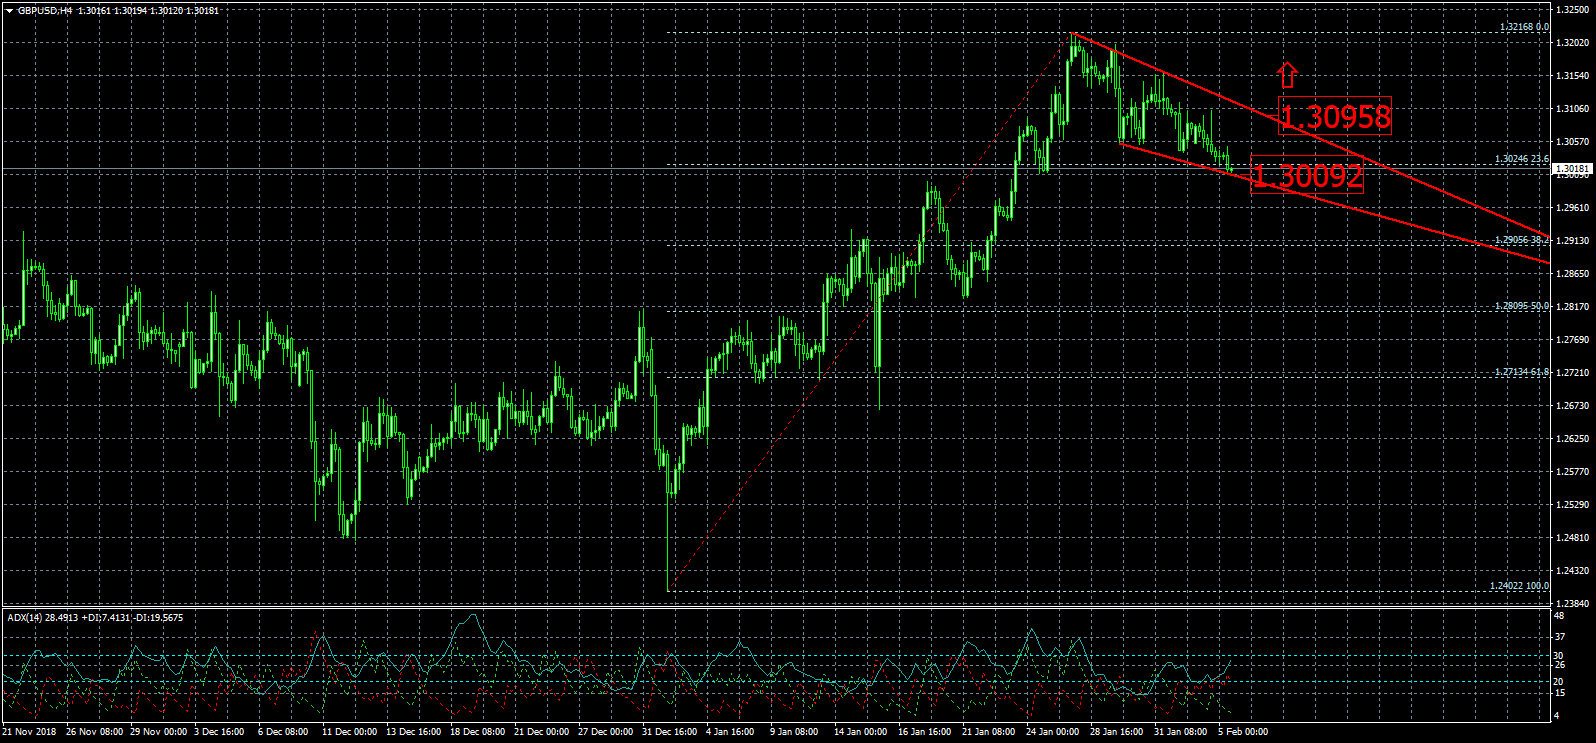The height and width of the screenshot is (743, 1596).
Task: Click the ADX scale value 48
Action: [1559, 616]
